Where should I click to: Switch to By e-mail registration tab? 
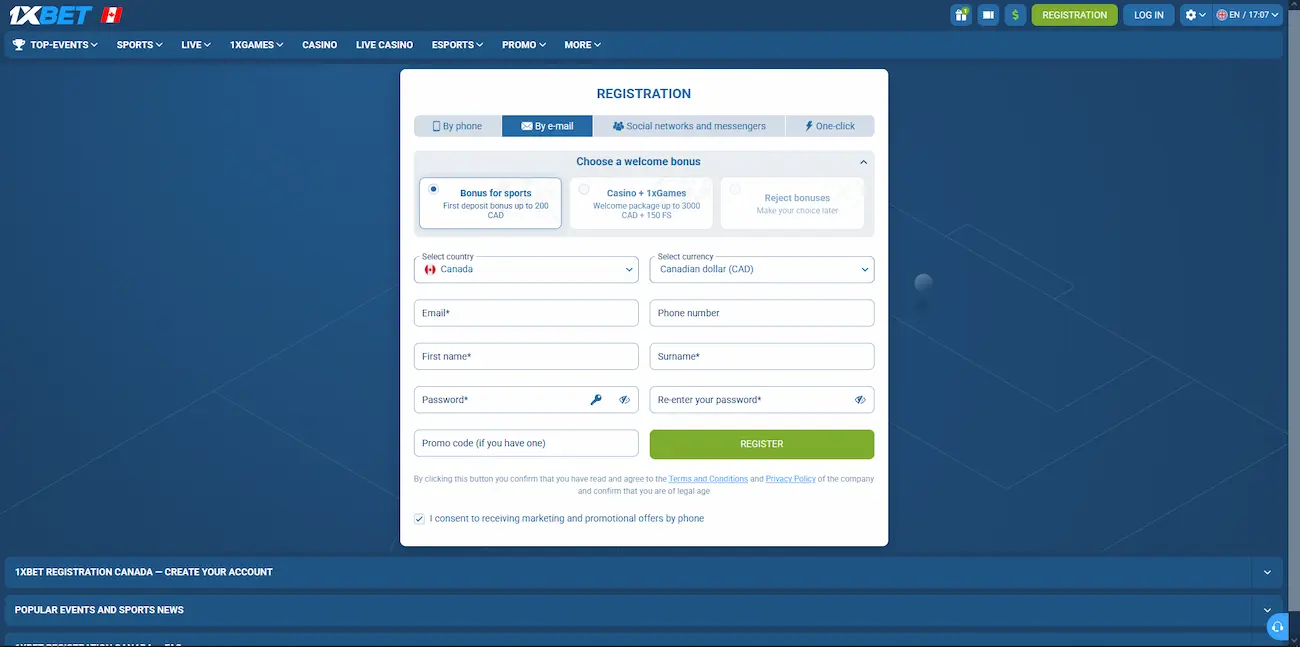[547, 126]
